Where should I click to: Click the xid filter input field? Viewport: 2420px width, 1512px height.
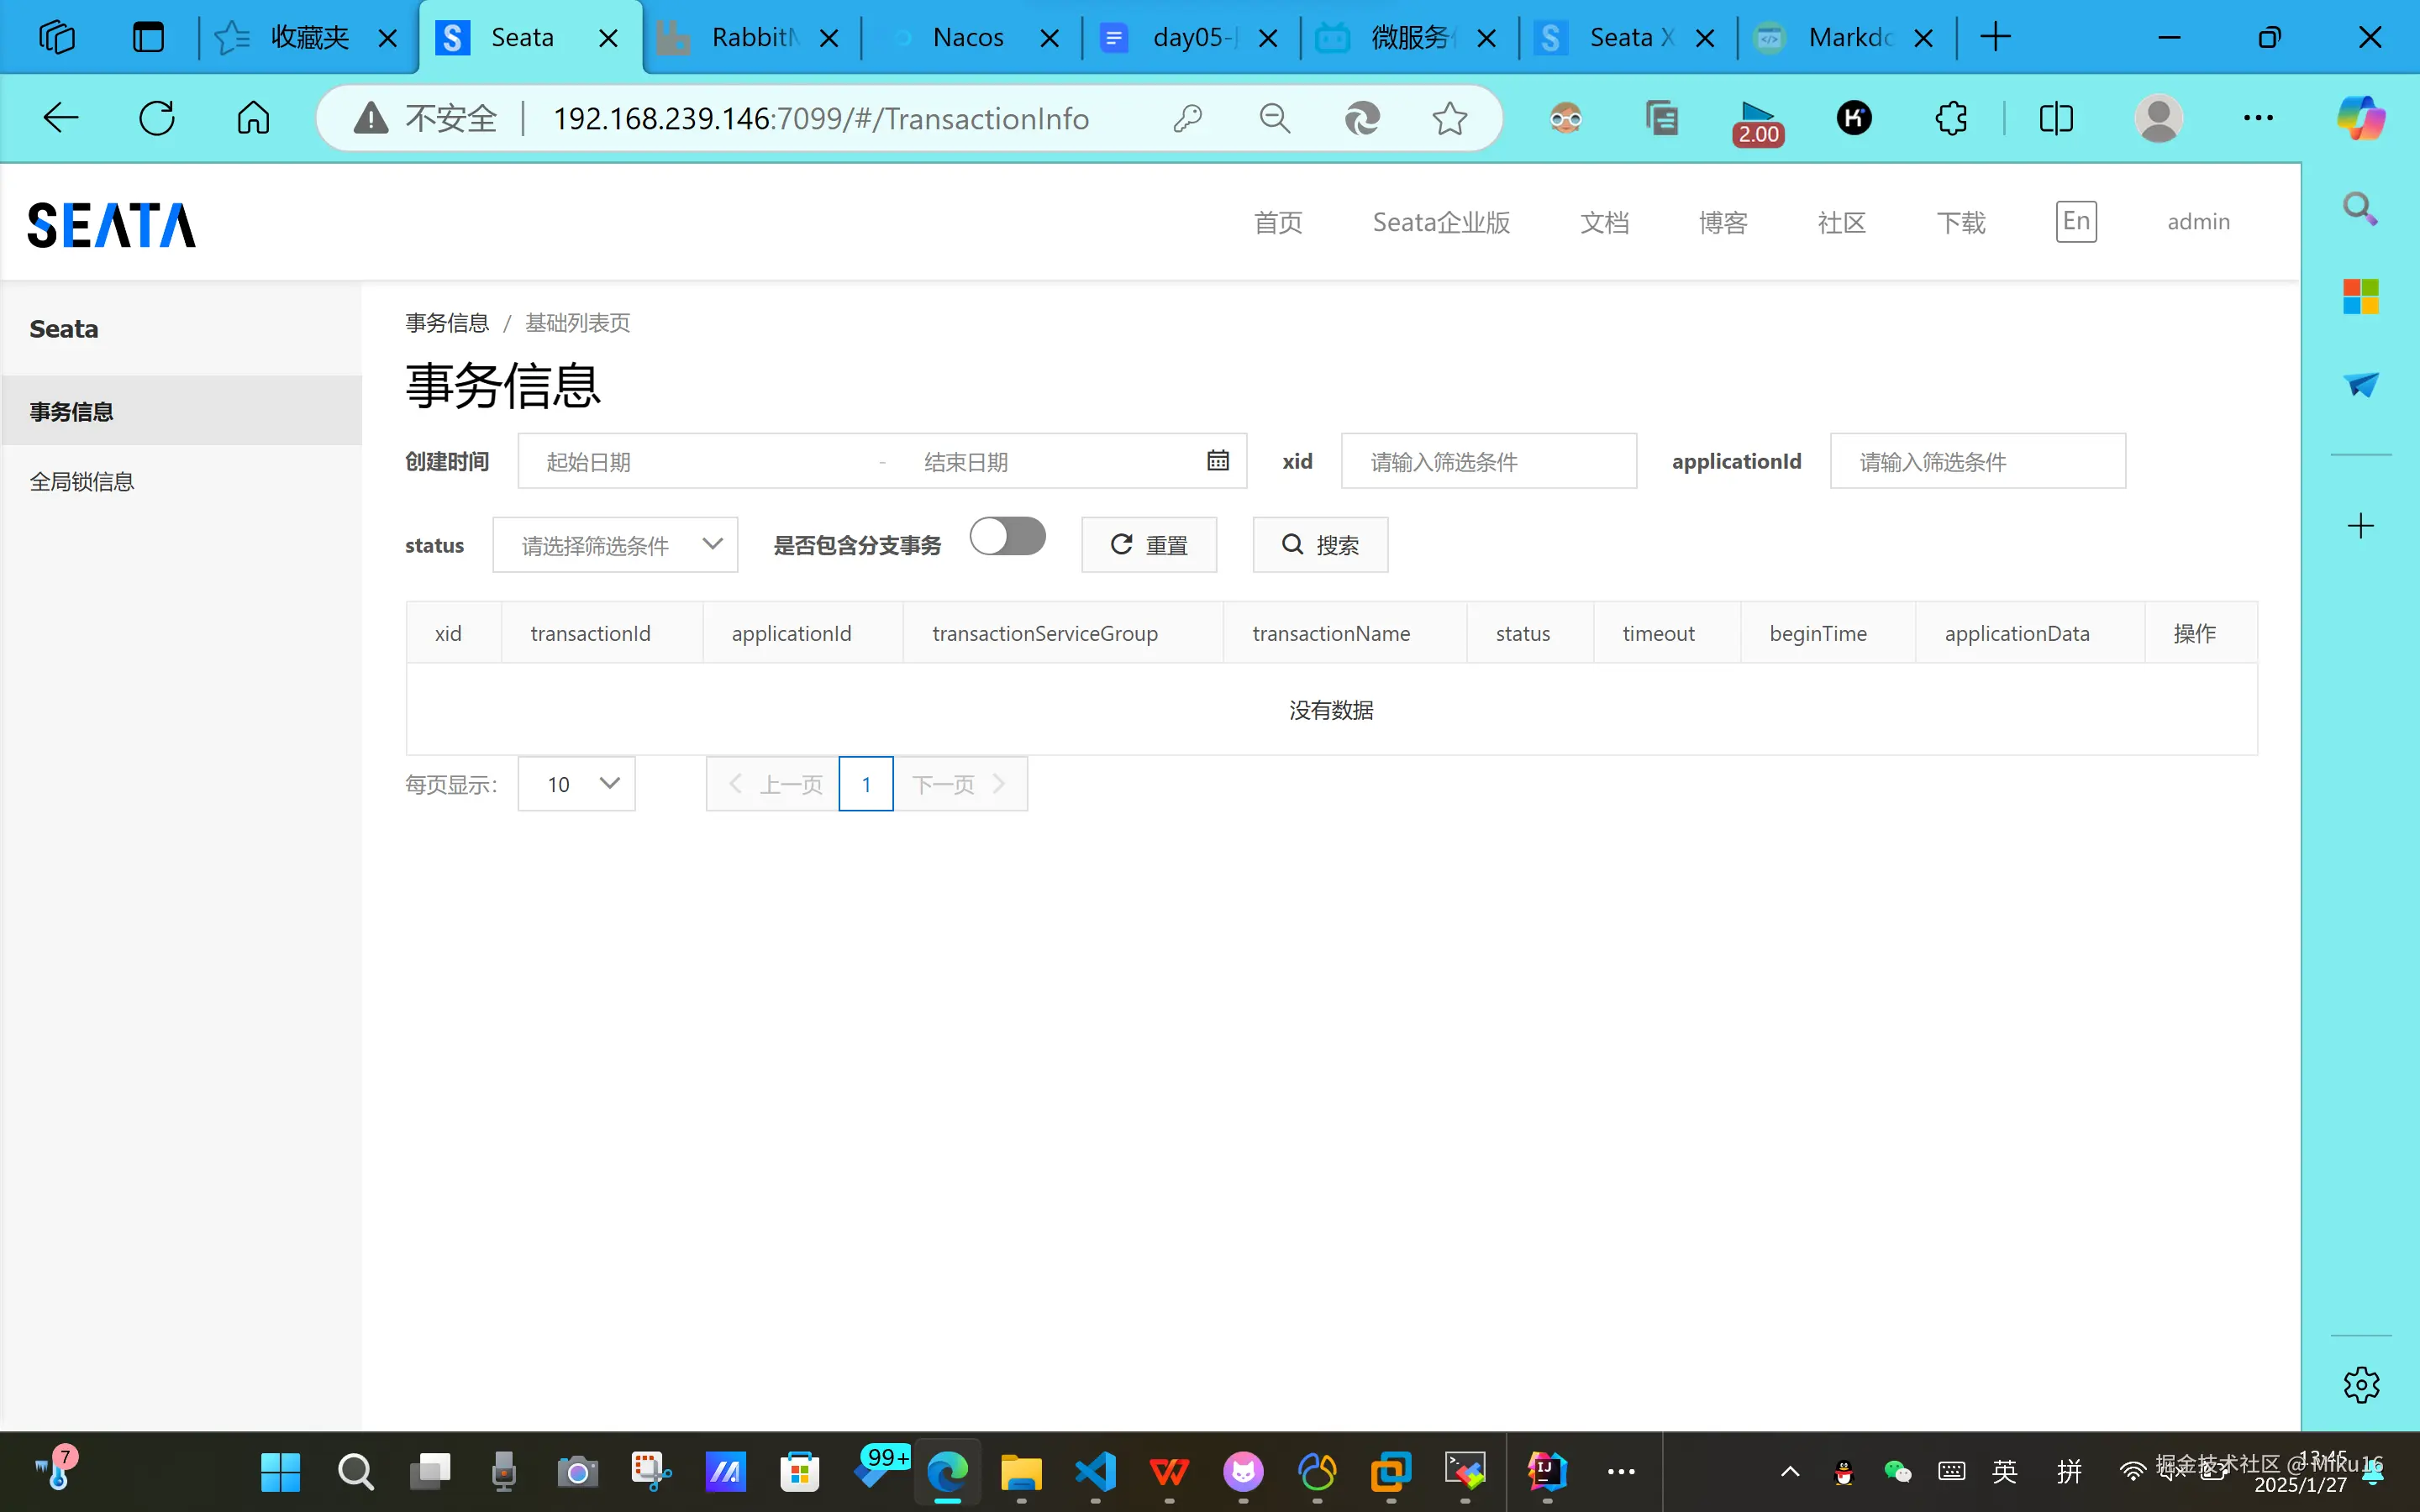tap(1488, 462)
